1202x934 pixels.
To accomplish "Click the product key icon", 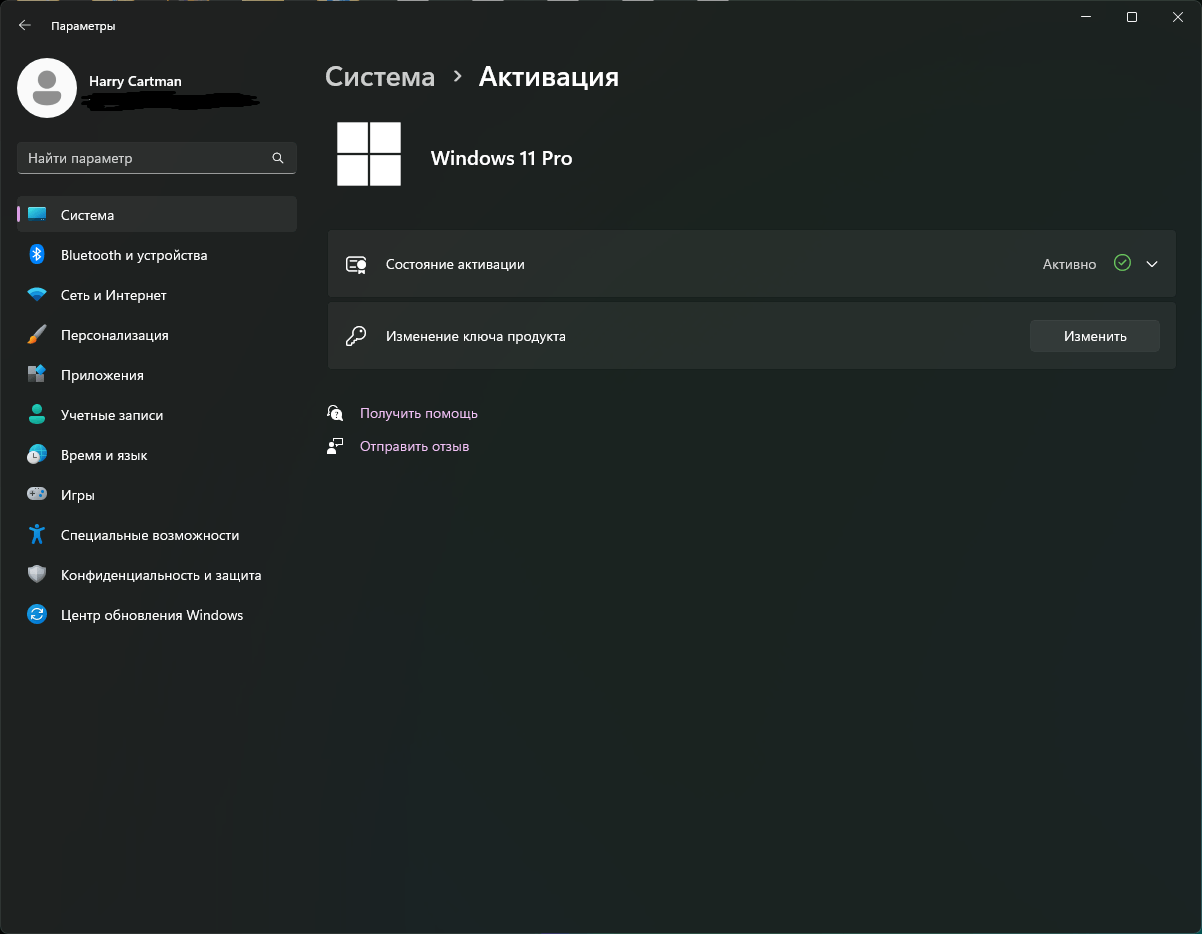I will pos(356,336).
